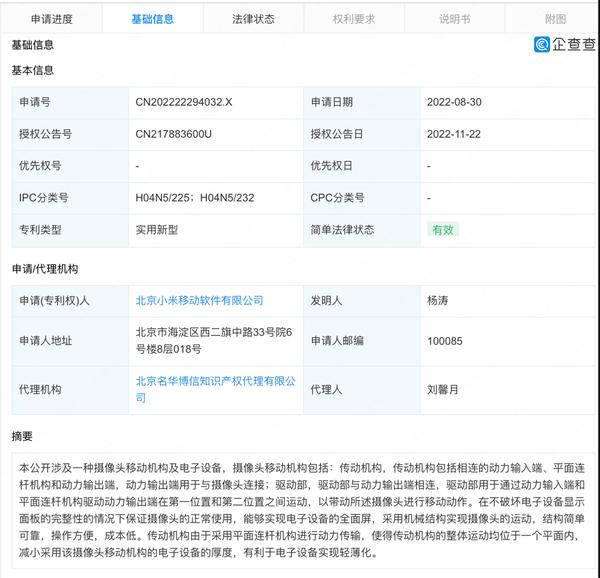This screenshot has width=600, height=578.
Task: Select the 基础信息 tab
Action: pos(153,19)
